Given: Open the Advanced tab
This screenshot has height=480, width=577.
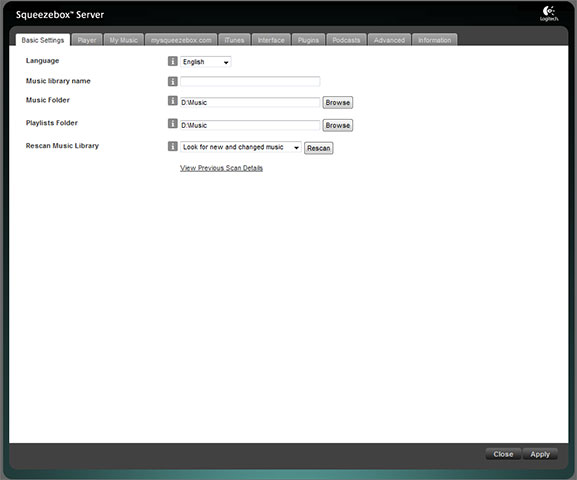Looking at the screenshot, I should (x=389, y=40).
